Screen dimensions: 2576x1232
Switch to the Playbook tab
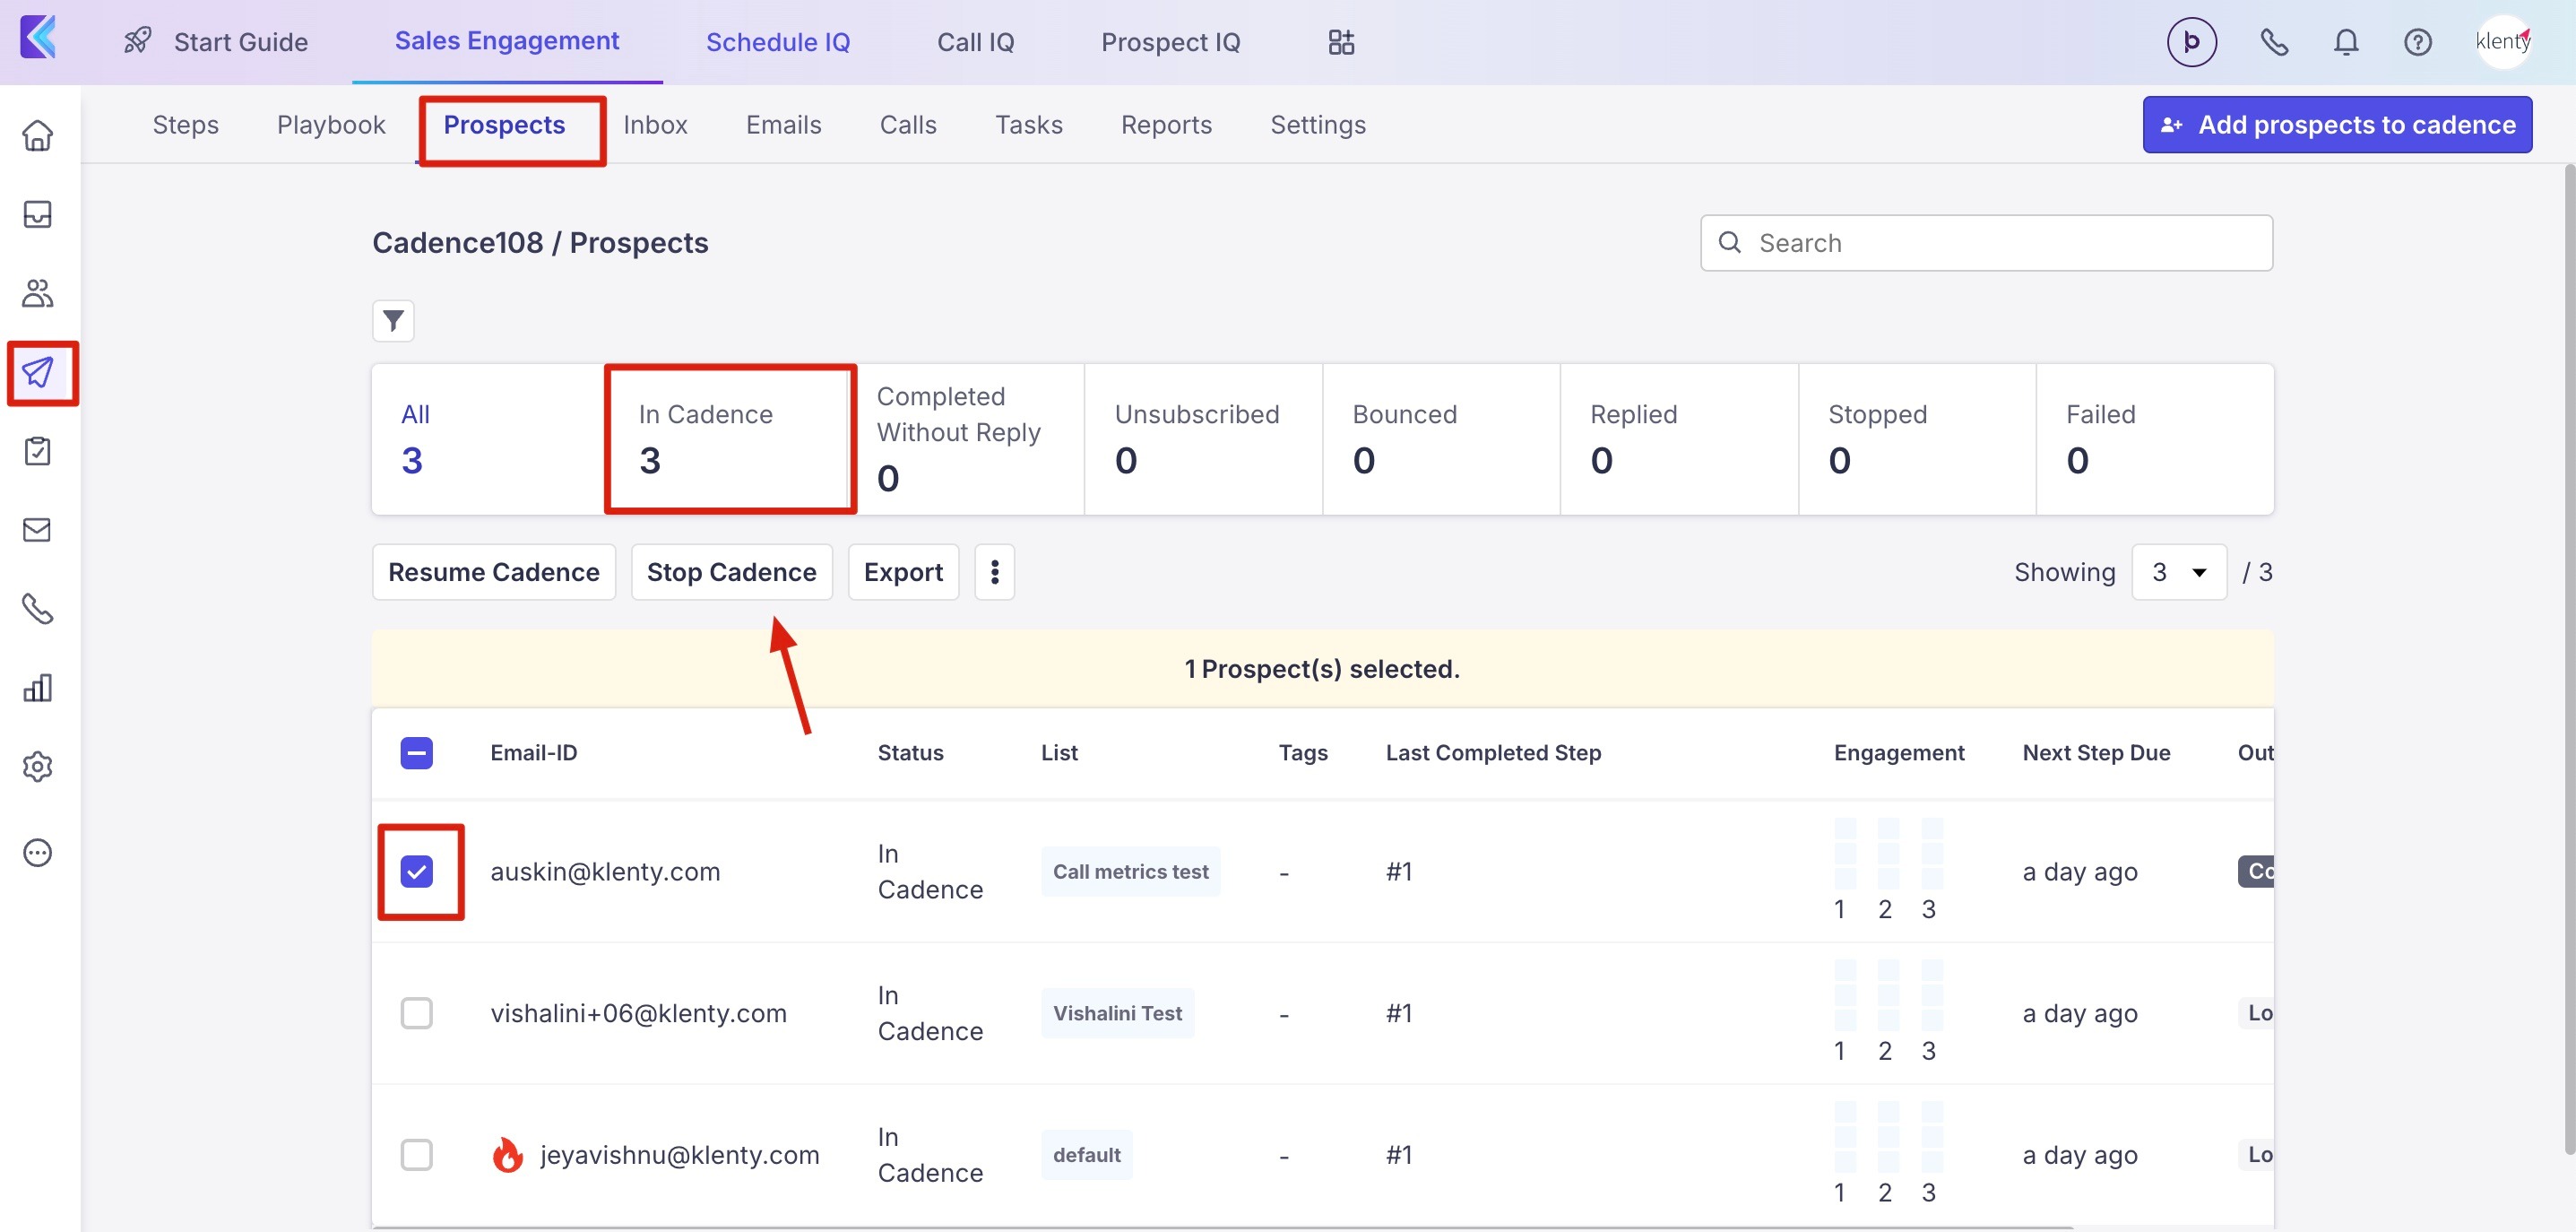331,125
